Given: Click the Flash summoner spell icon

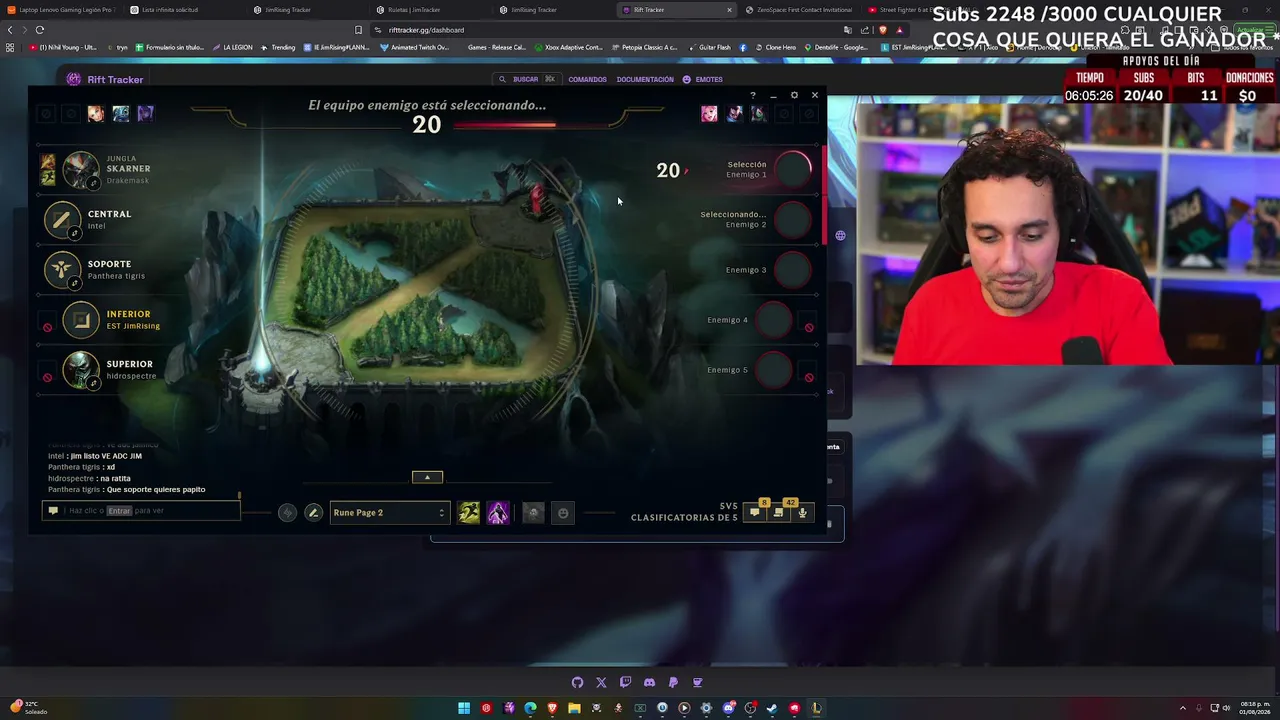Looking at the screenshot, I should click(x=469, y=513).
